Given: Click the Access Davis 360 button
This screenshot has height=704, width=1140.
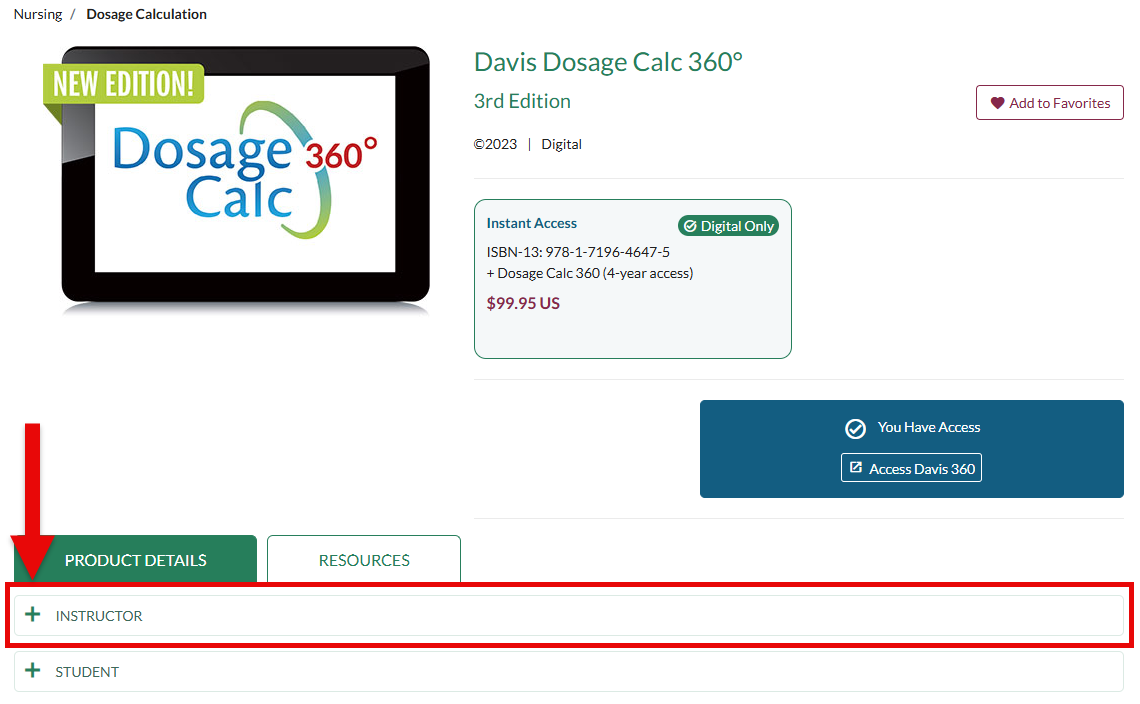Looking at the screenshot, I should (911, 468).
